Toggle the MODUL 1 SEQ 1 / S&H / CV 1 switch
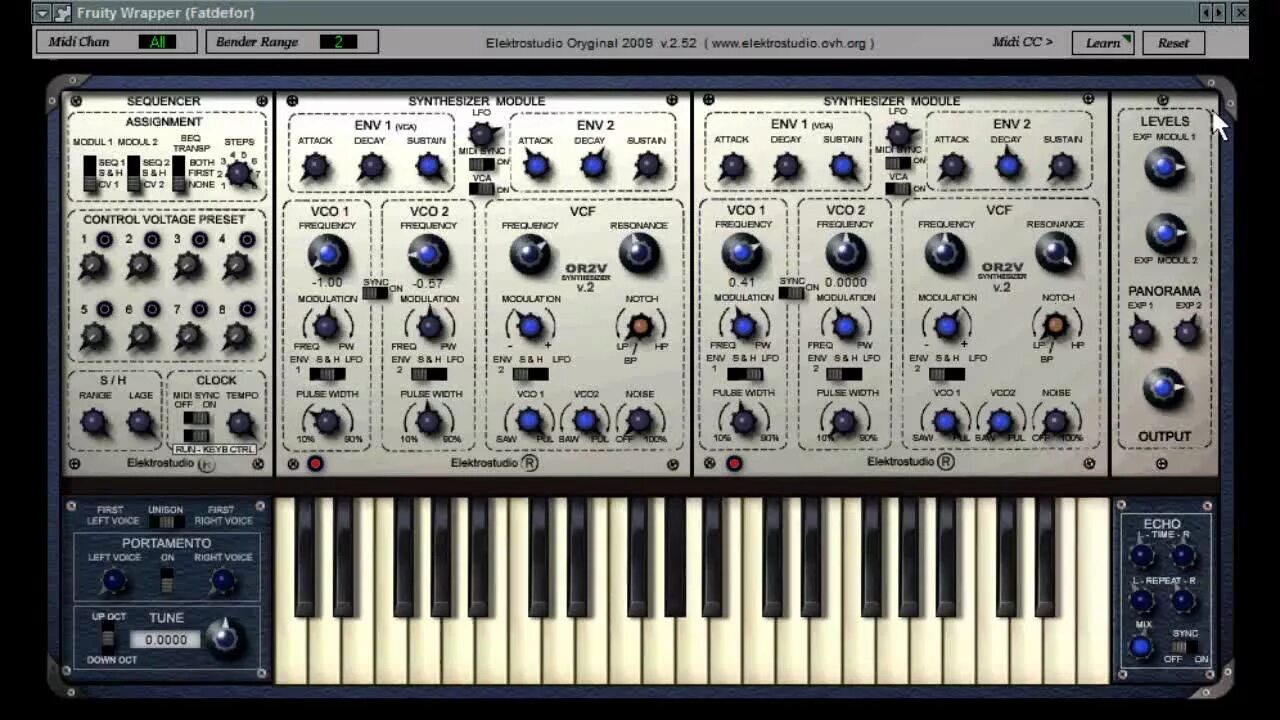The width and height of the screenshot is (1280, 720). pos(90,172)
